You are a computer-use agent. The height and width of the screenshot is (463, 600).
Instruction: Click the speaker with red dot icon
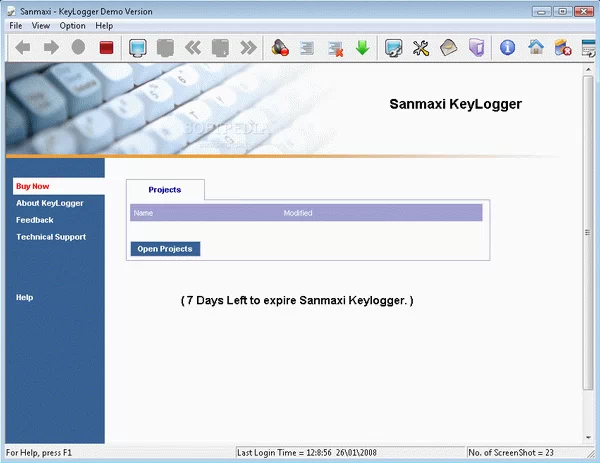tap(280, 48)
